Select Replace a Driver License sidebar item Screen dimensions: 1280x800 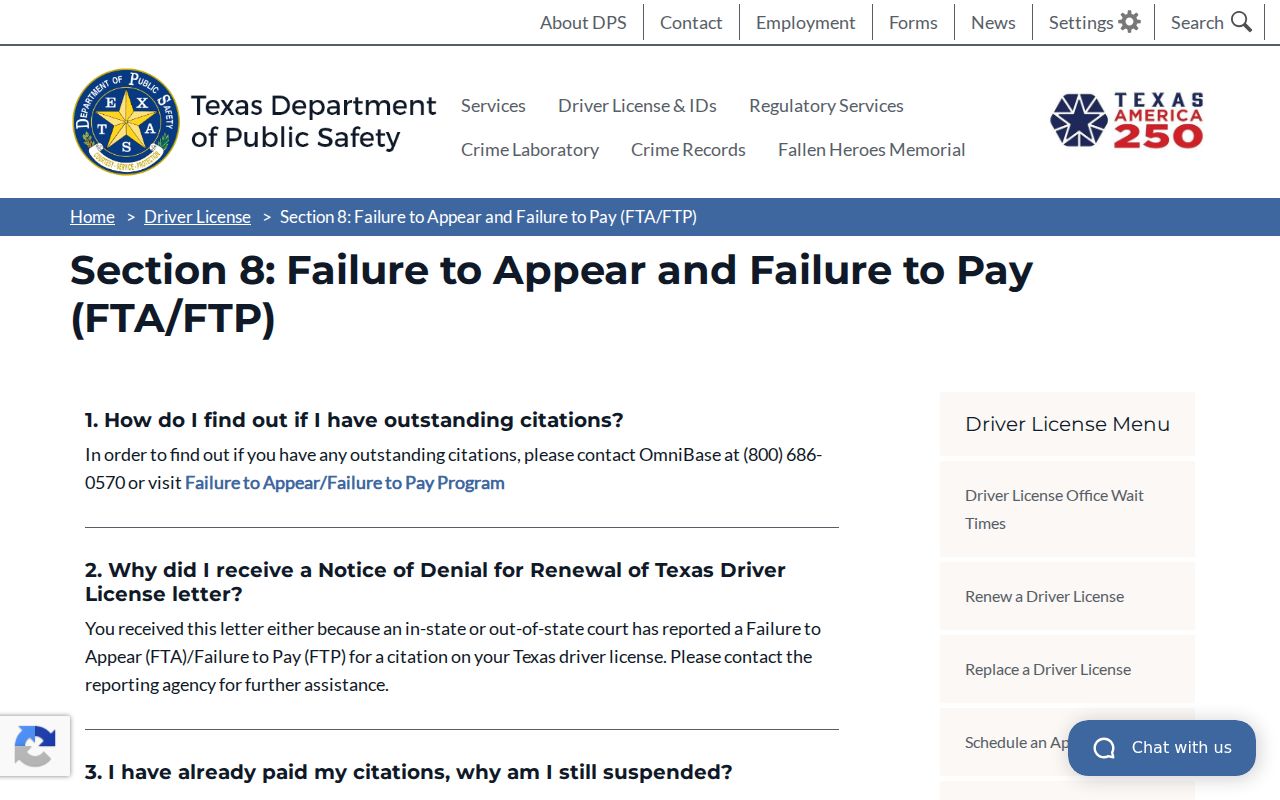[x=1067, y=669]
